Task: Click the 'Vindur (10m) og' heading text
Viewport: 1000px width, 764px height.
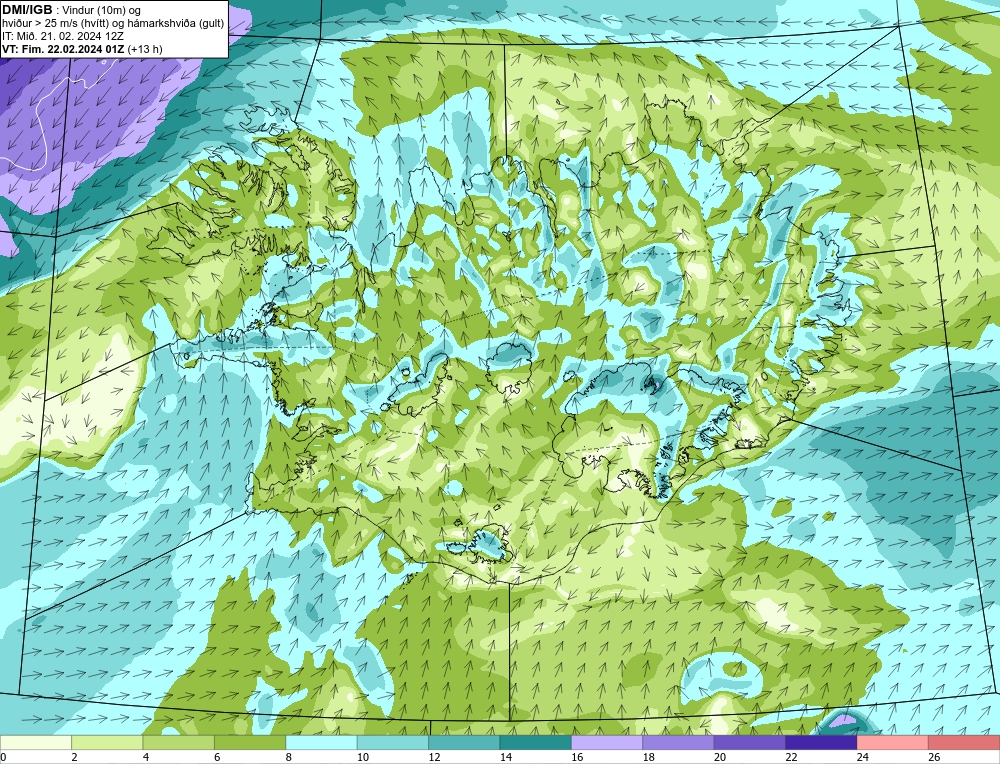Action: [x=103, y=11]
